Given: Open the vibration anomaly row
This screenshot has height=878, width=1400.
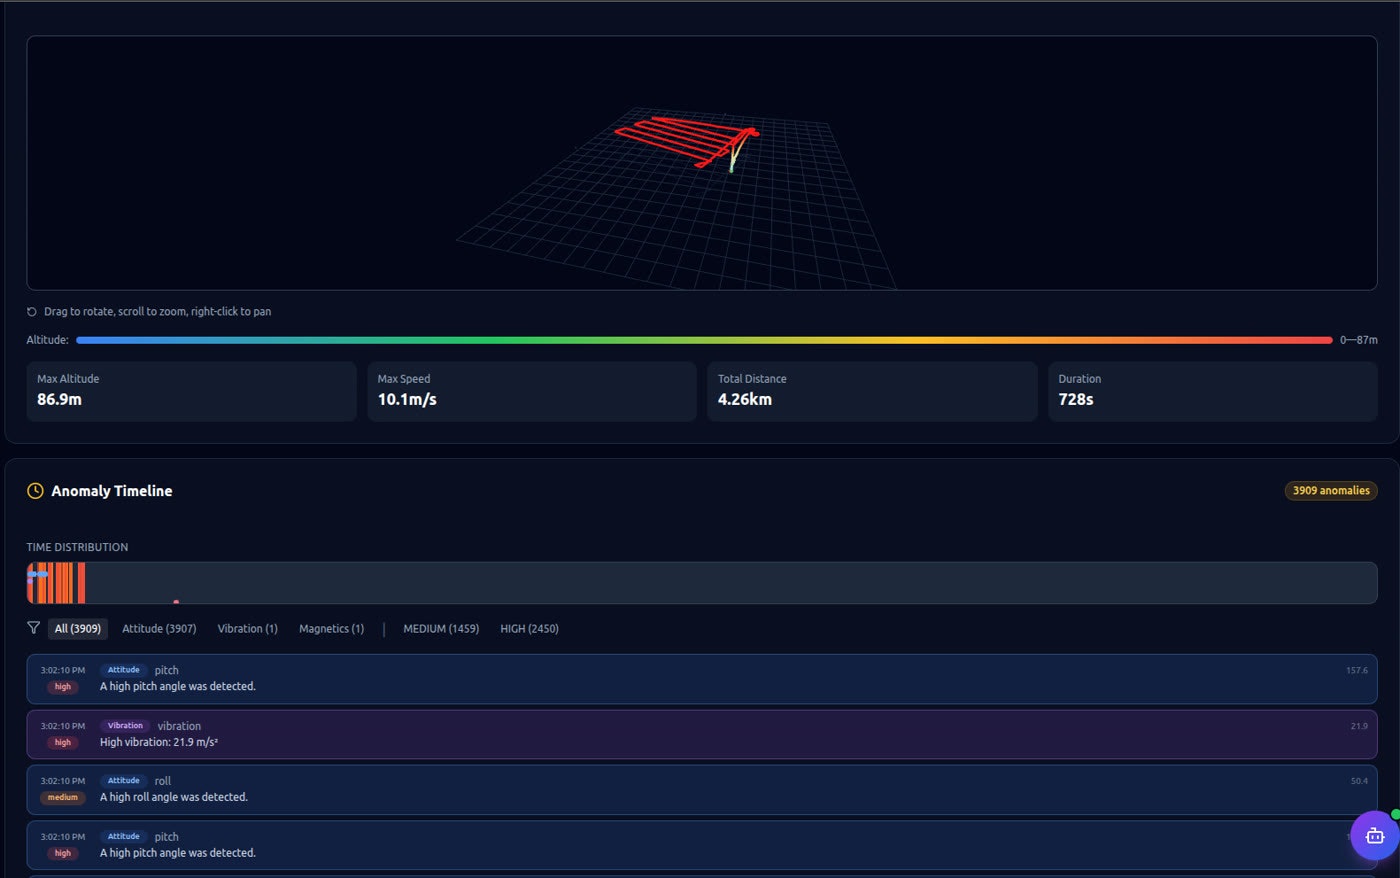Looking at the screenshot, I should 702,734.
